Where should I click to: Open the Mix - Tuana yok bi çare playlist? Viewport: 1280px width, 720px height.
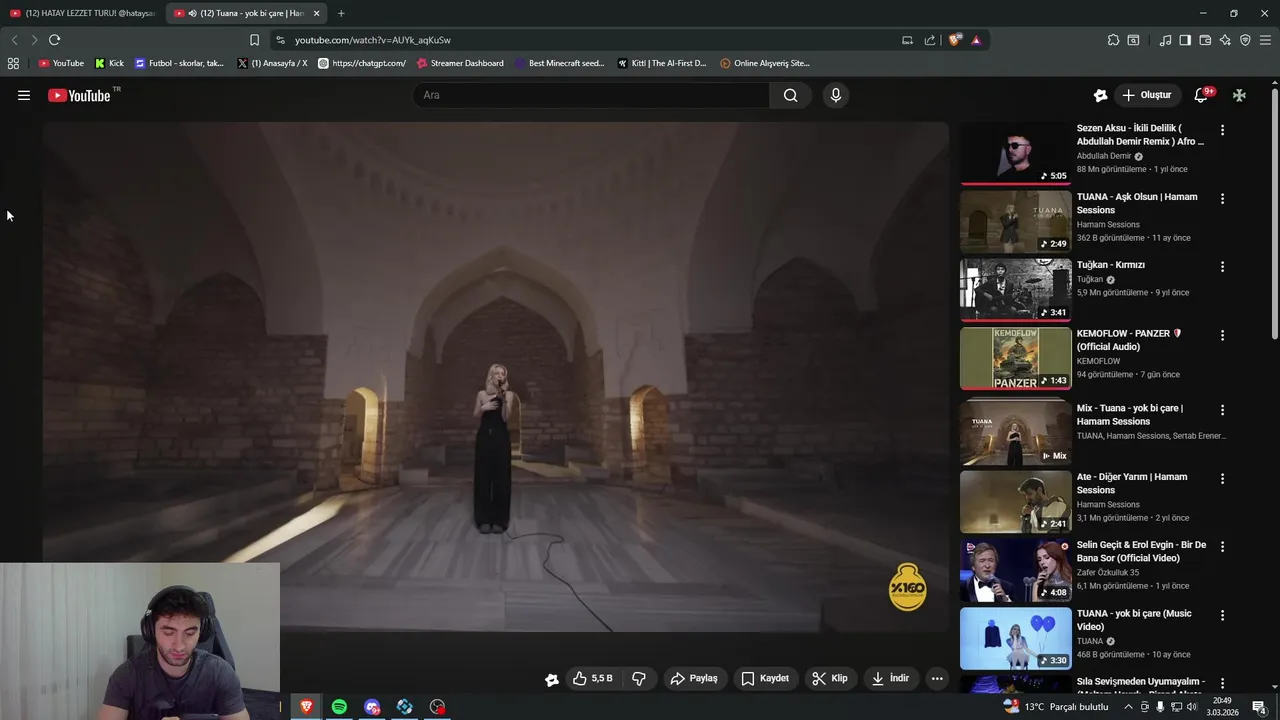point(1130,414)
